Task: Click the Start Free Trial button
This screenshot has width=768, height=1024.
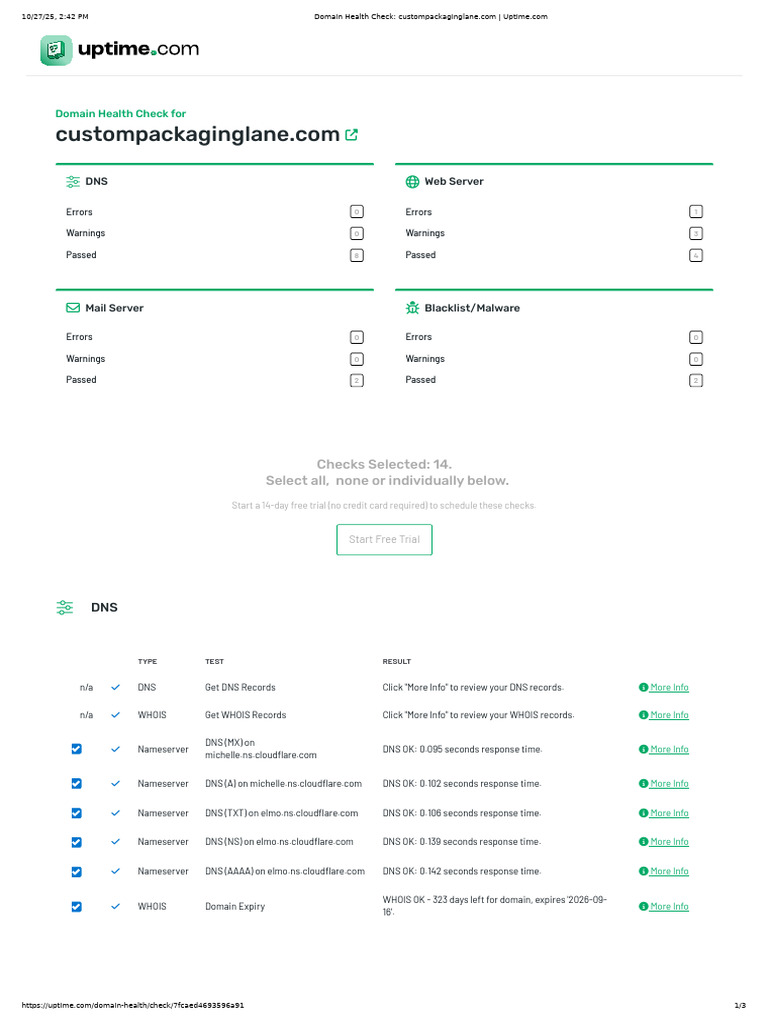Action: [384, 539]
